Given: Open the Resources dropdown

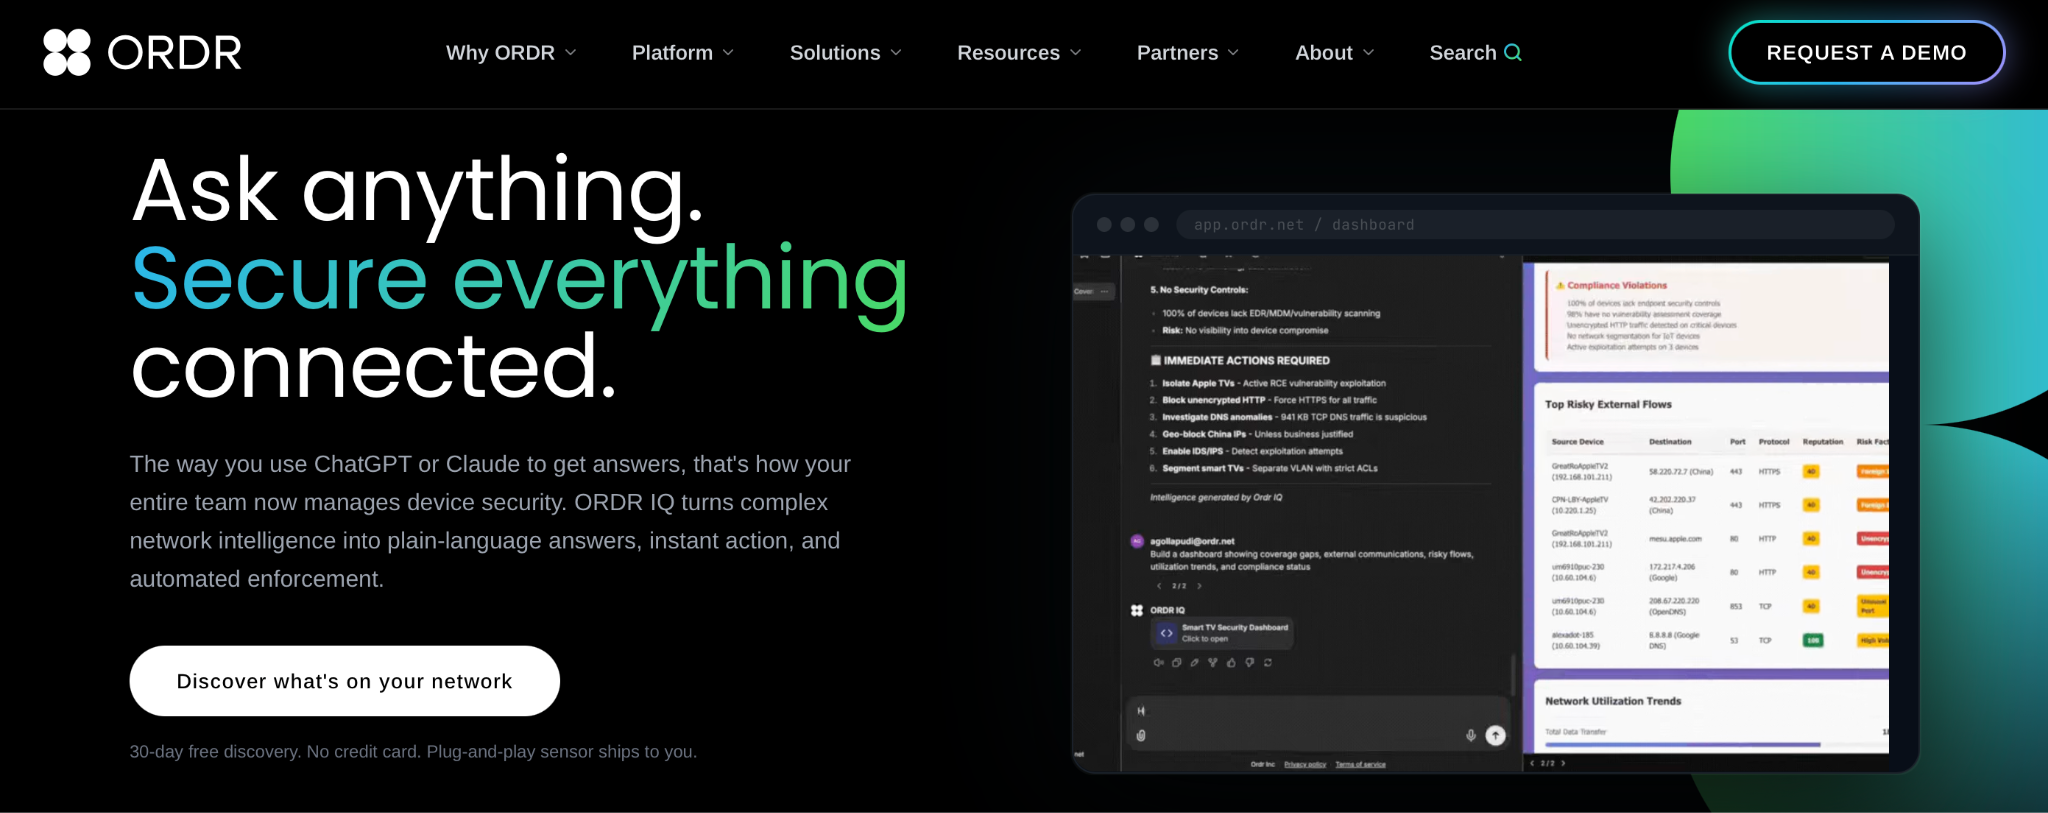Looking at the screenshot, I should coord(1019,53).
